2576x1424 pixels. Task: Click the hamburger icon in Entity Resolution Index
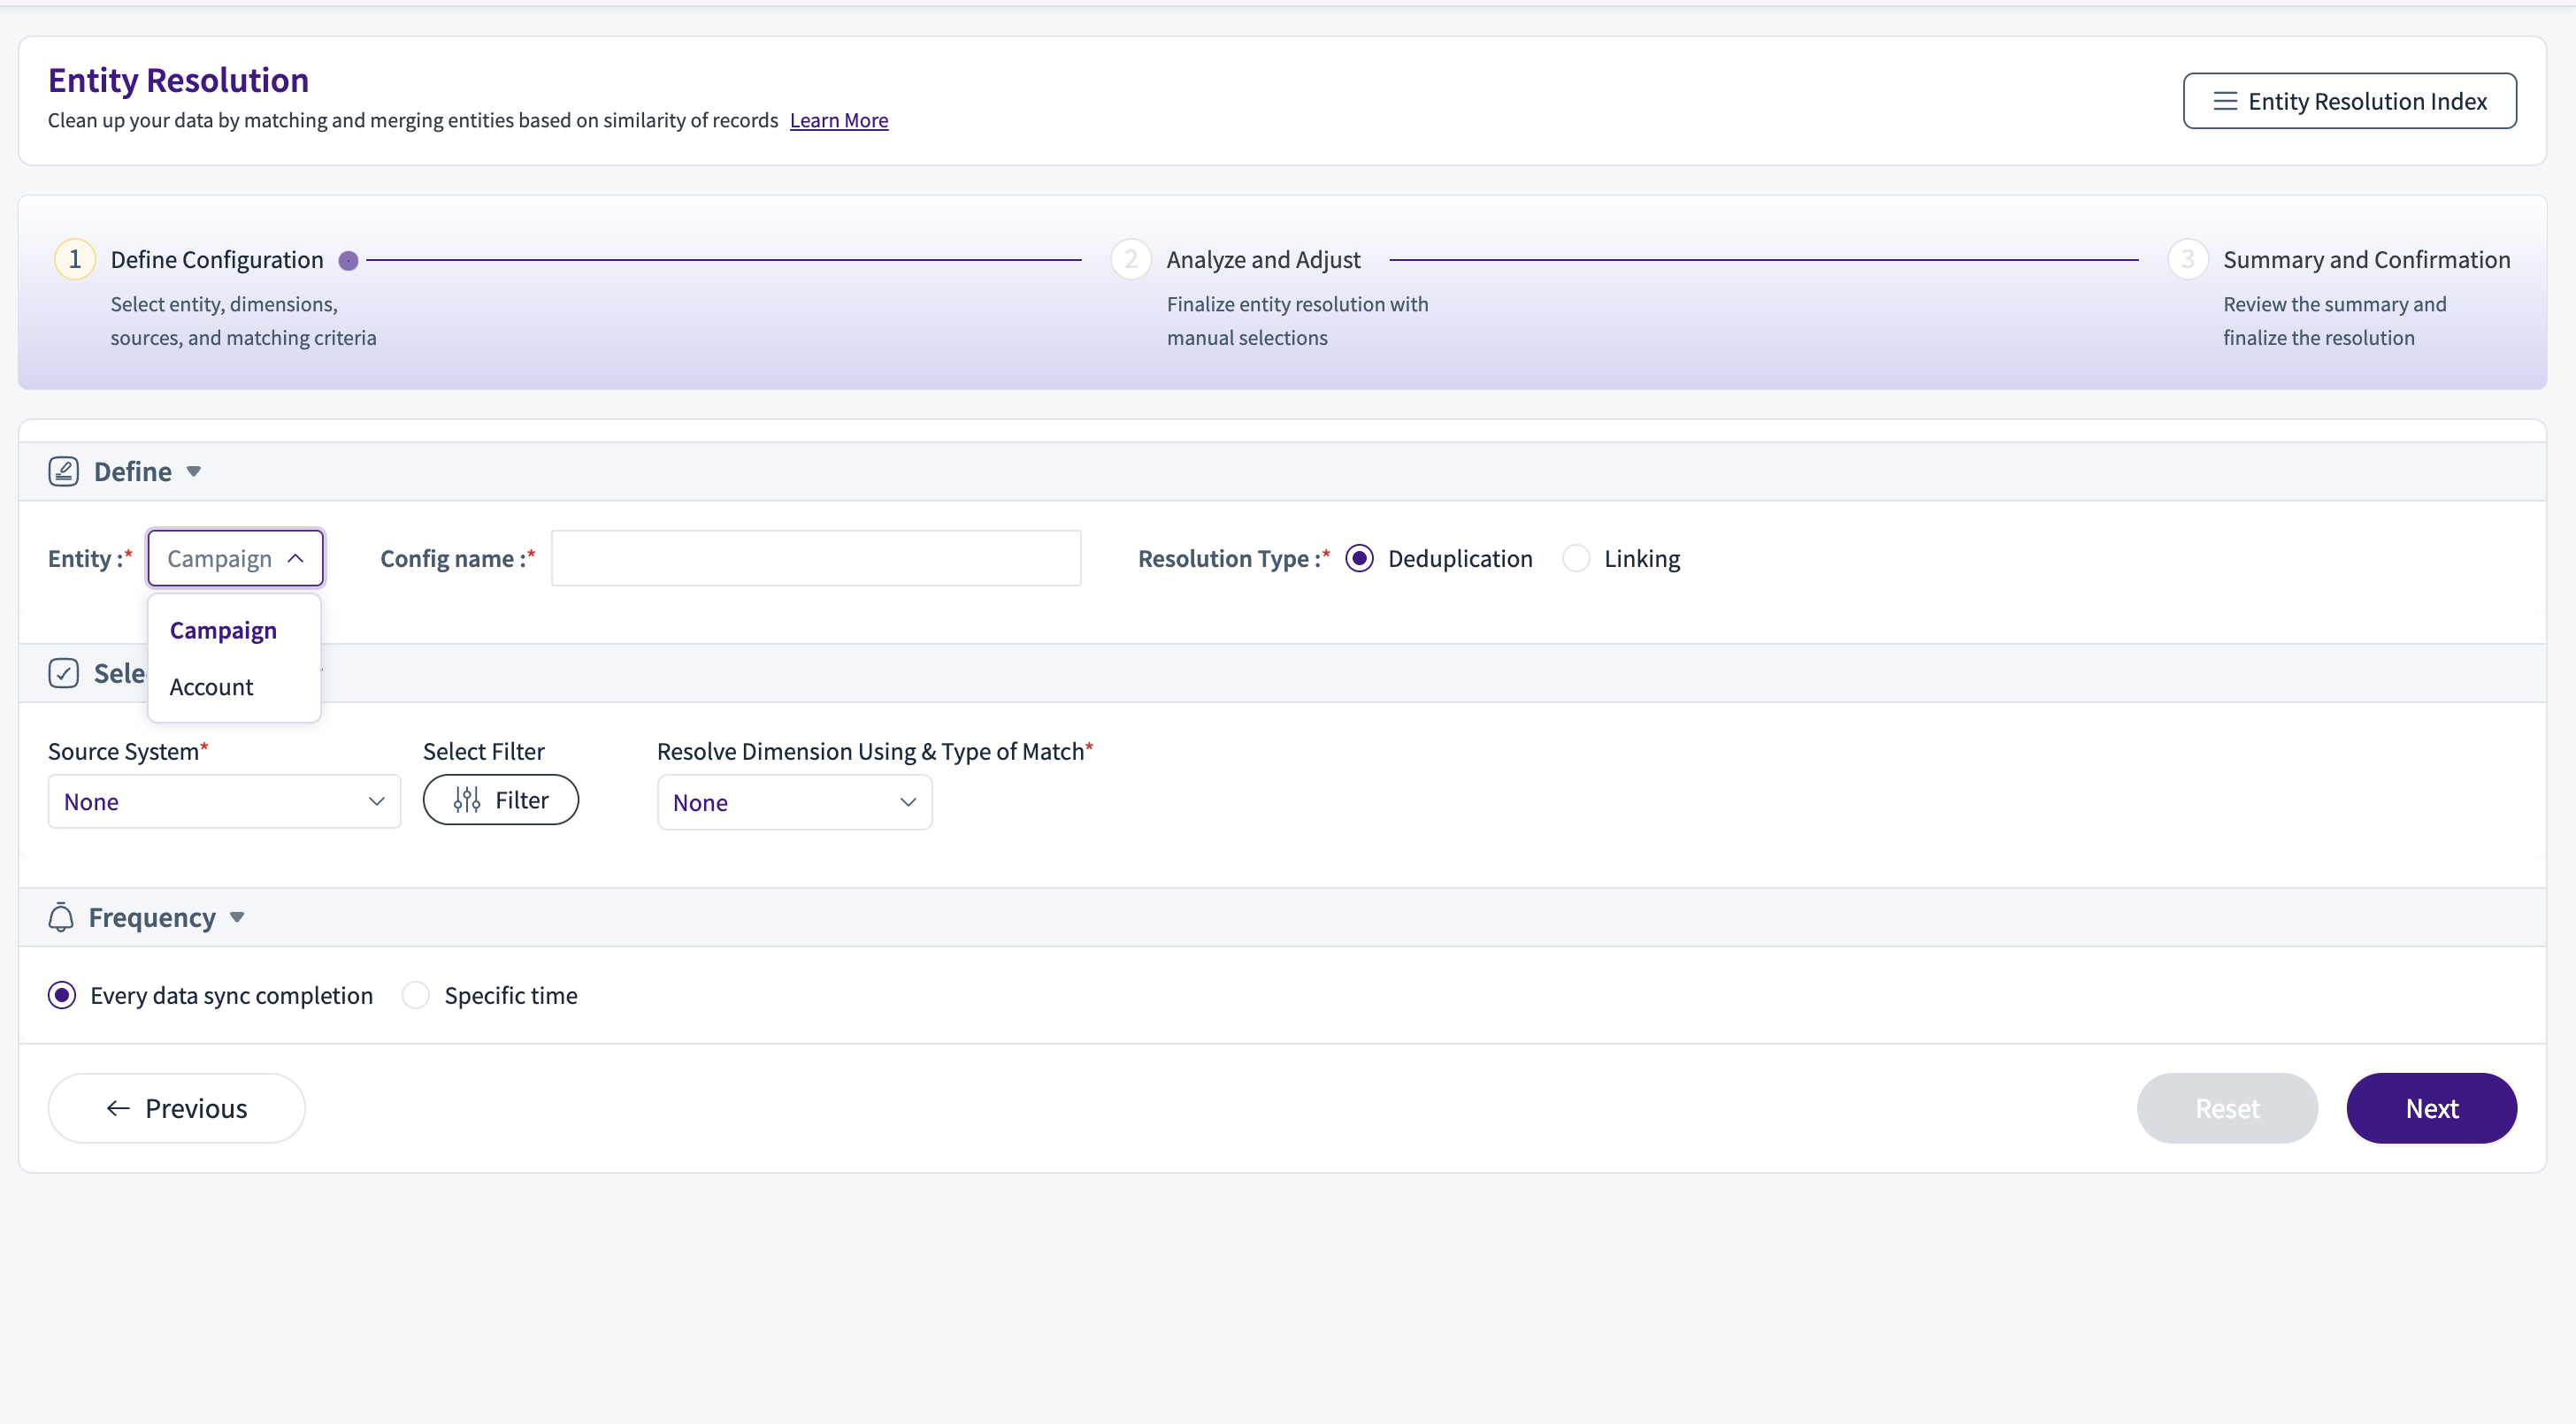coord(2224,101)
